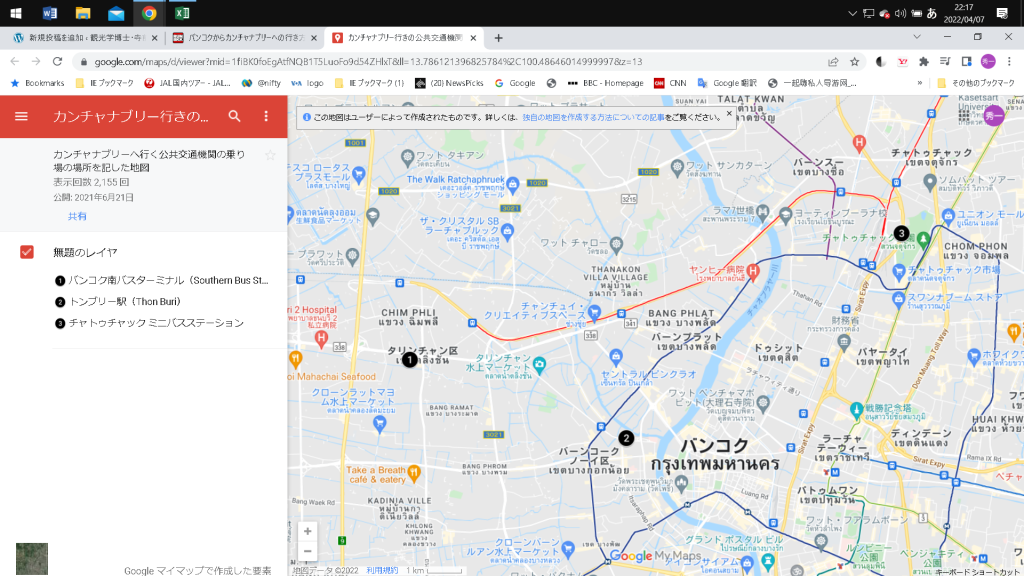The image size is (1024, 576).
Task: Open the CNN bookmark
Action: [670, 83]
